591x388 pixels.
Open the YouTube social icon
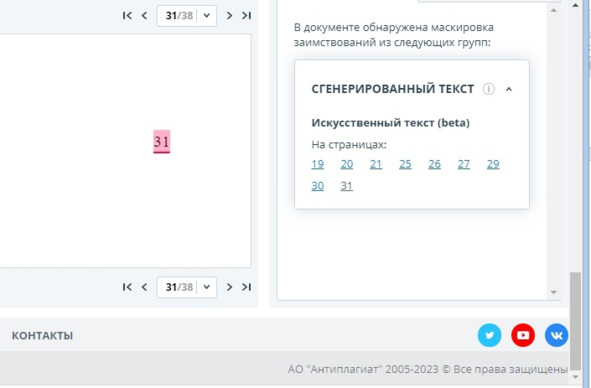tap(523, 335)
